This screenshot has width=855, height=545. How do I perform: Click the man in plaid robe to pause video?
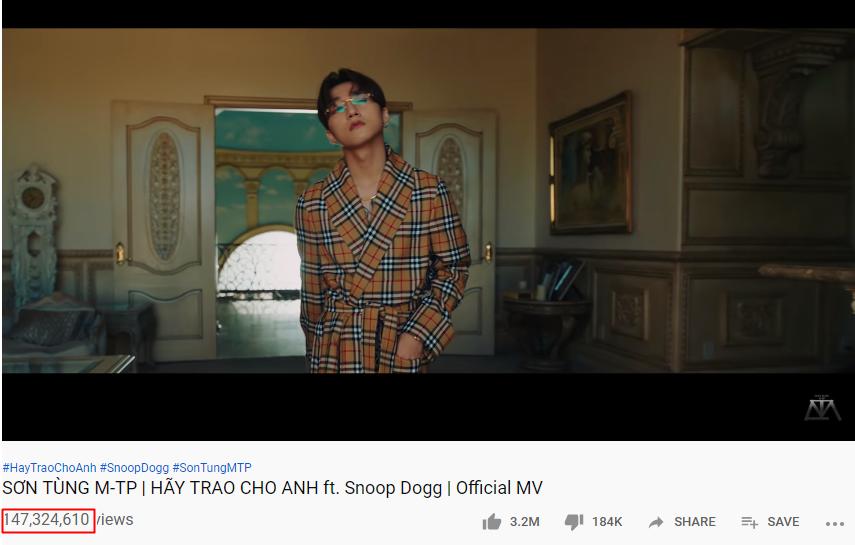380,229
